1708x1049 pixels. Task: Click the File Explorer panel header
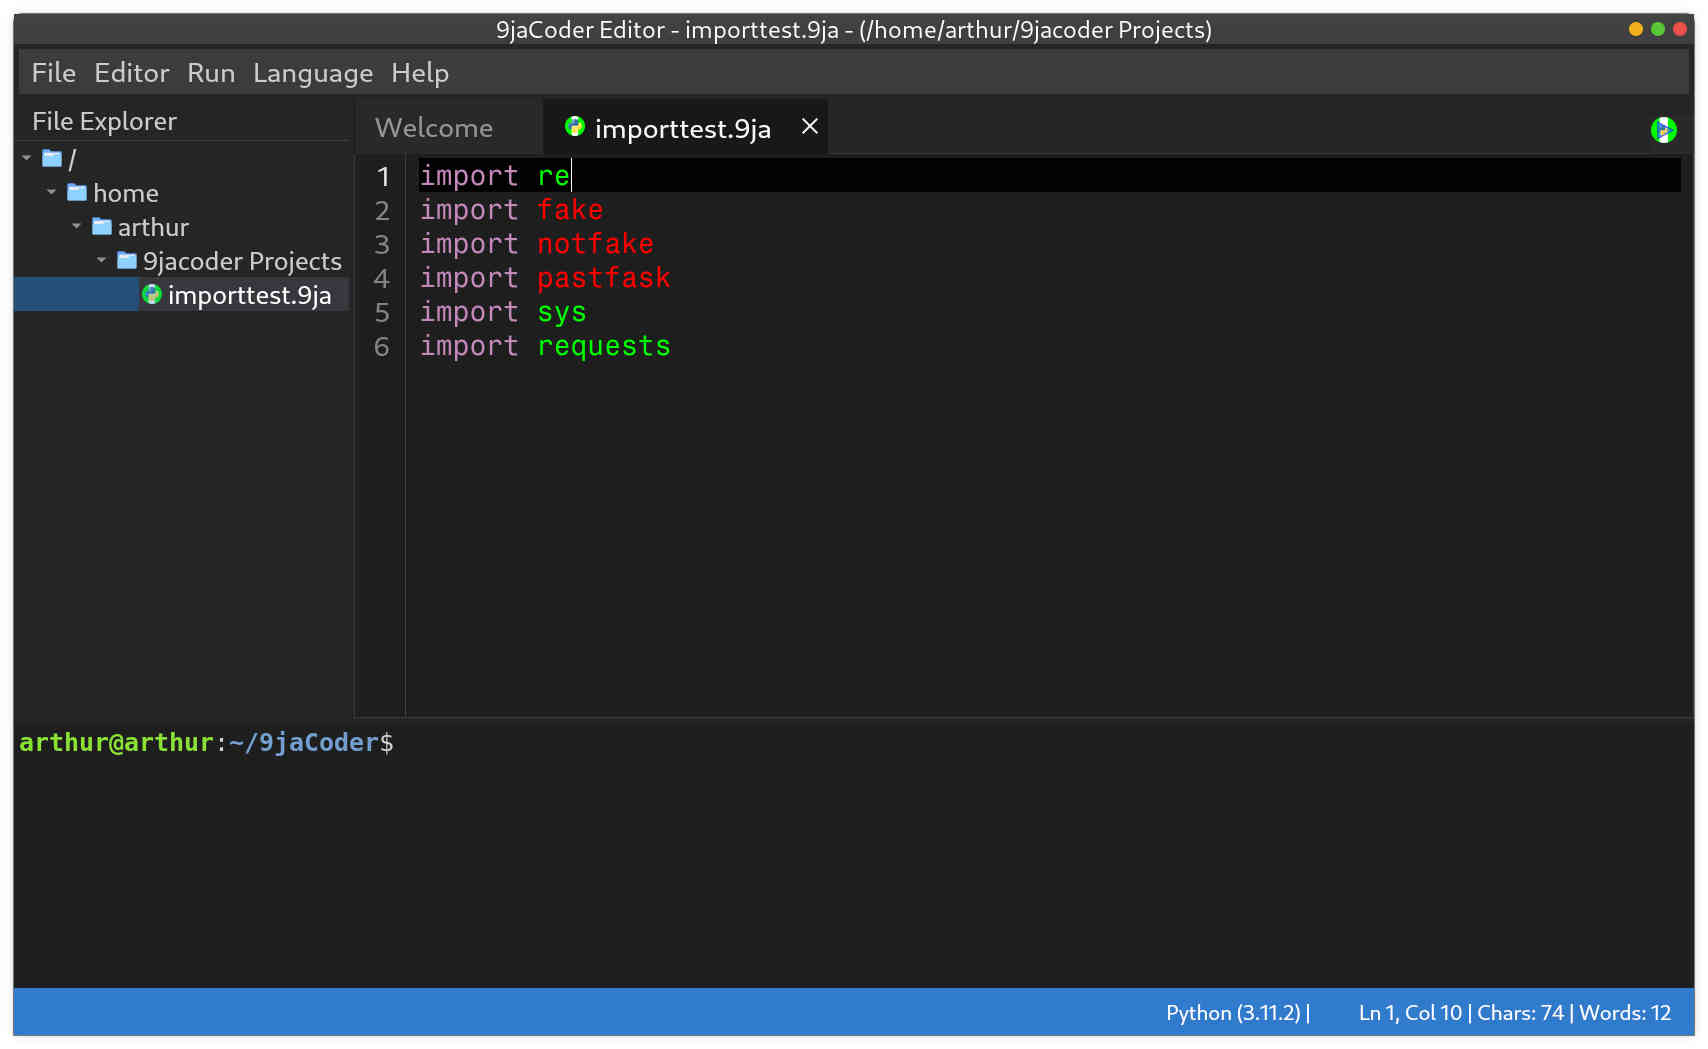(102, 121)
